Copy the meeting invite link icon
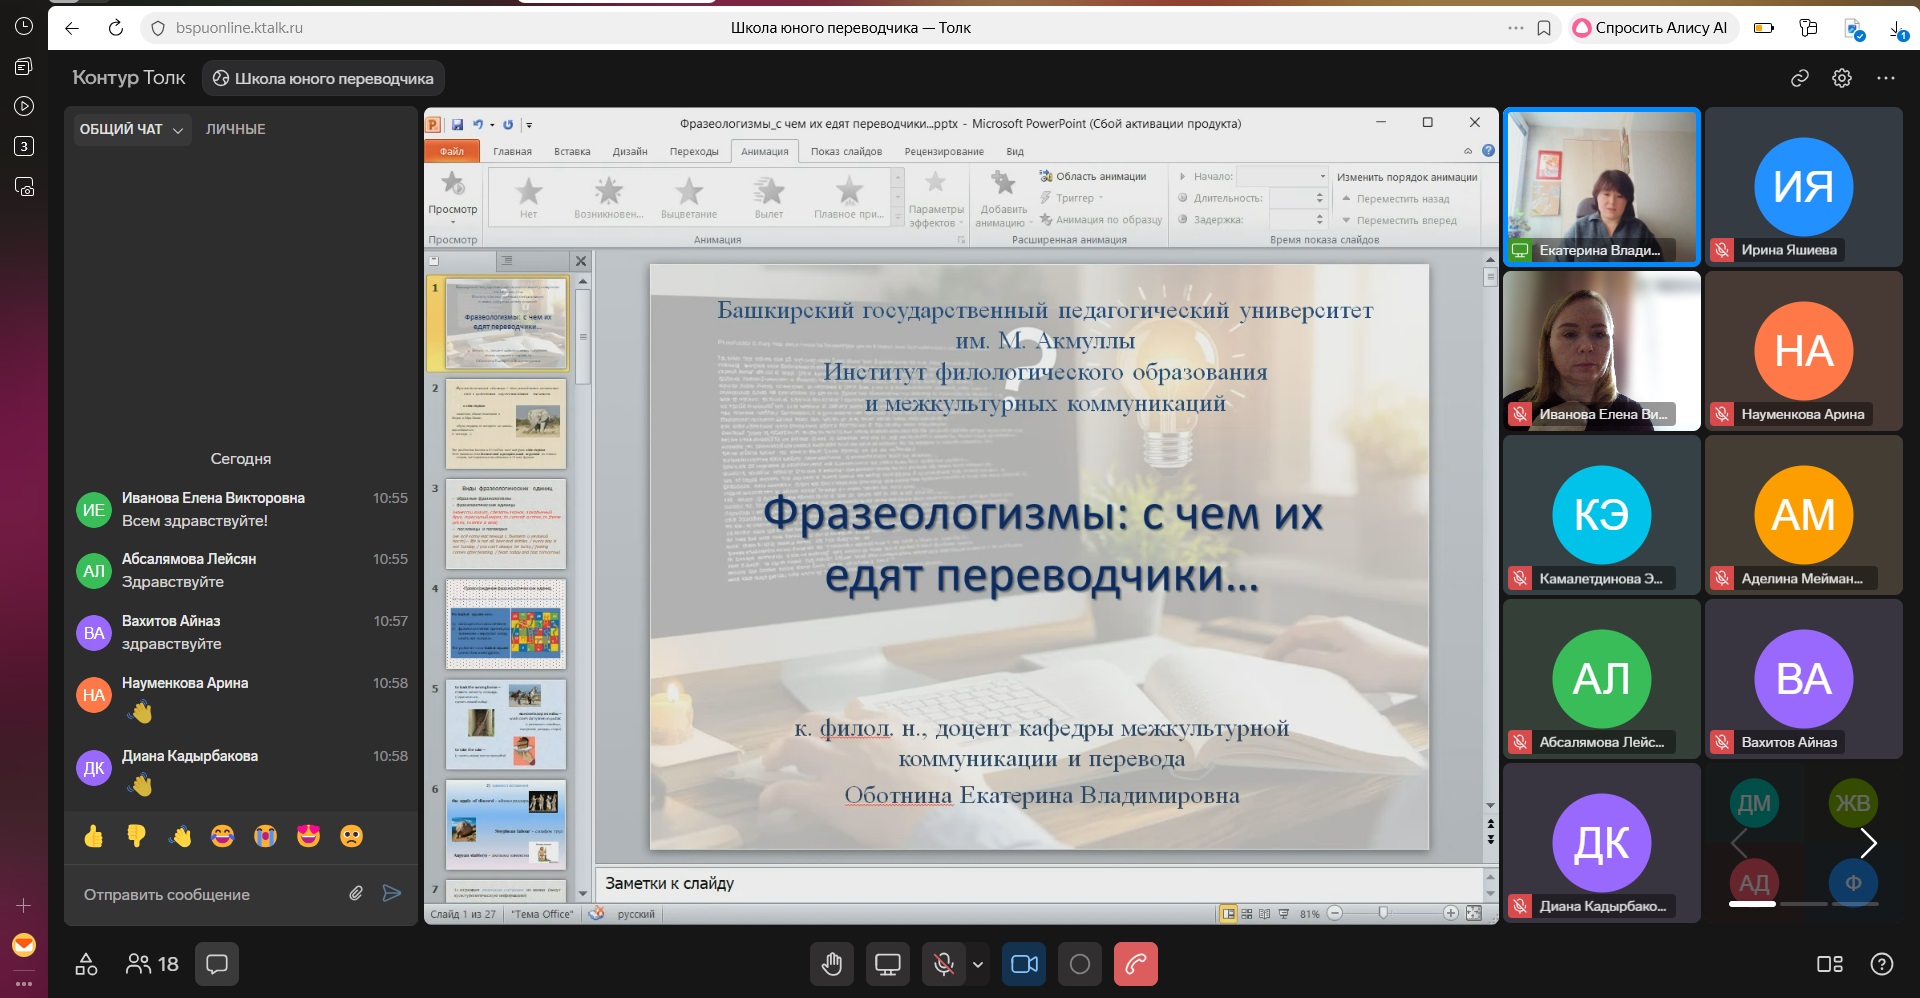This screenshot has height=998, width=1920. (x=1799, y=78)
